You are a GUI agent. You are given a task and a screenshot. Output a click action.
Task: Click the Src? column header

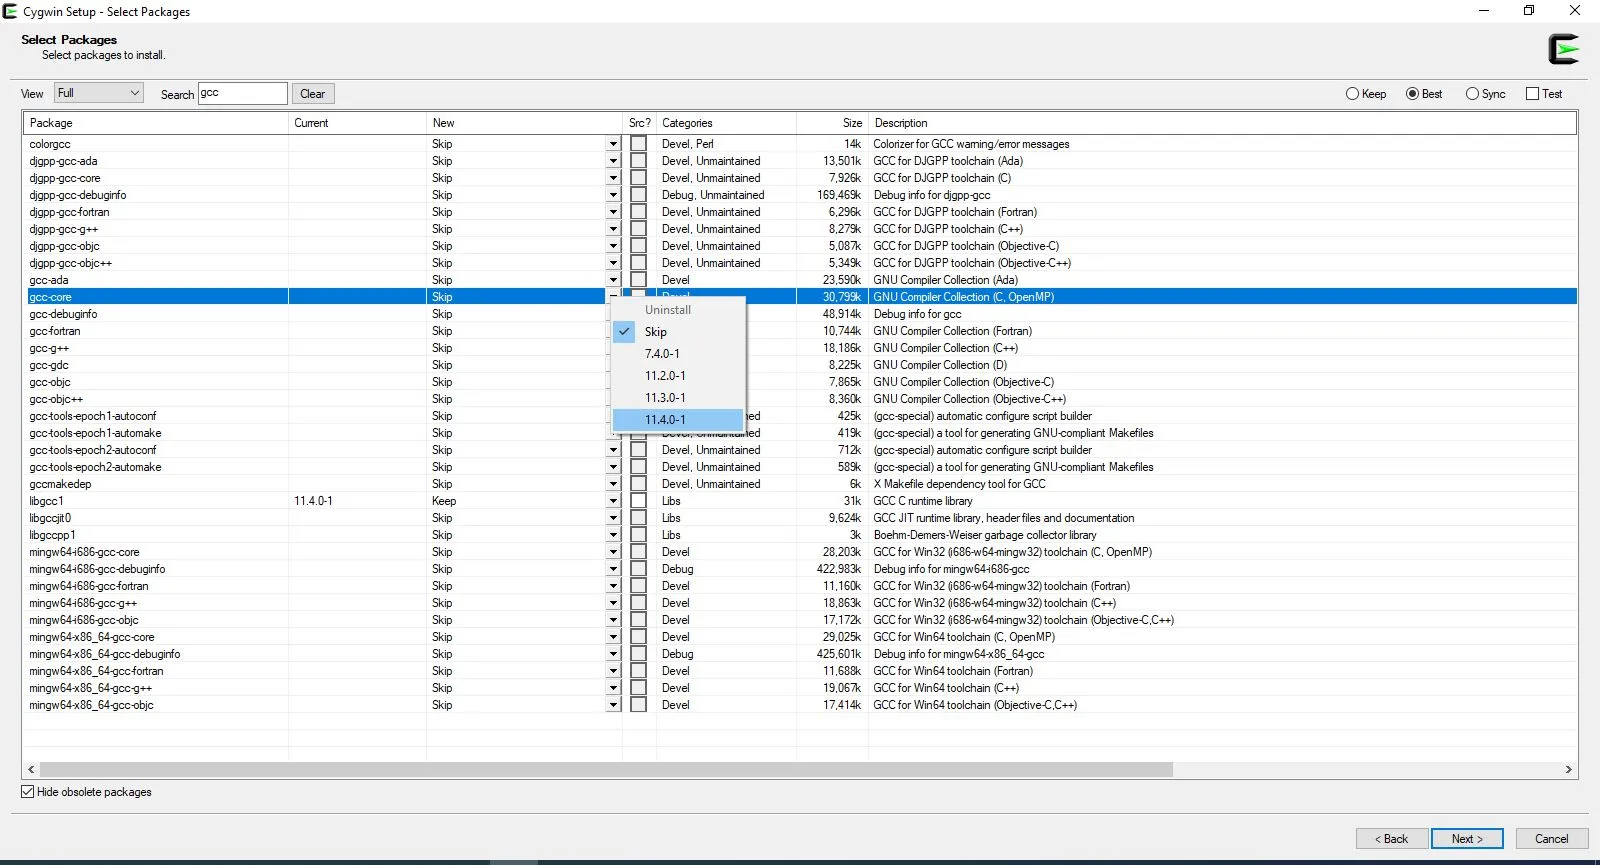click(x=639, y=123)
